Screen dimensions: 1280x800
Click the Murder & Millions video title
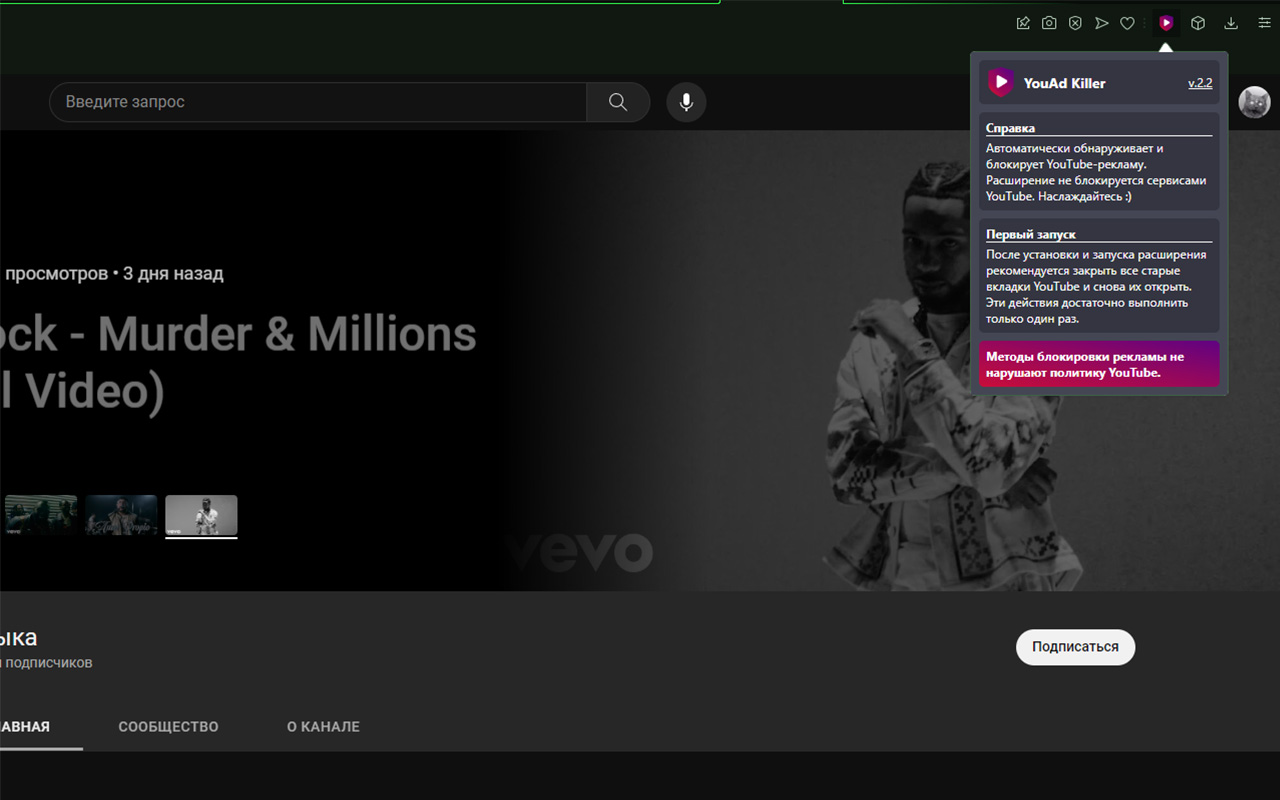pos(238,362)
